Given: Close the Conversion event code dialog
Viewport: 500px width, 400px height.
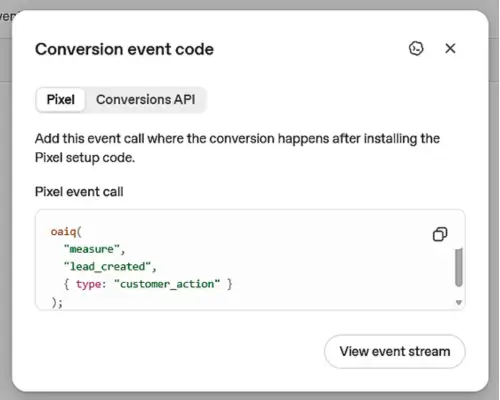Looking at the screenshot, I should click(x=450, y=49).
